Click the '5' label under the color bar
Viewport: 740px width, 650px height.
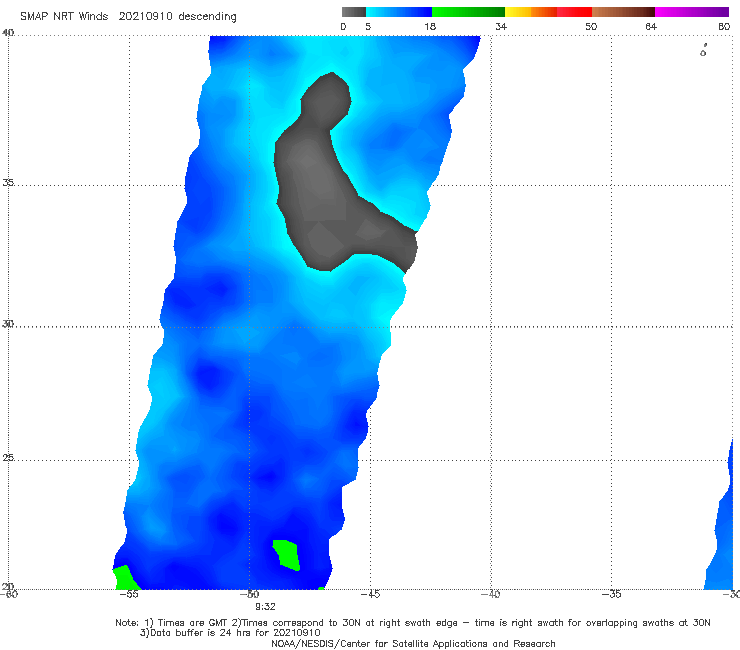click(368, 26)
